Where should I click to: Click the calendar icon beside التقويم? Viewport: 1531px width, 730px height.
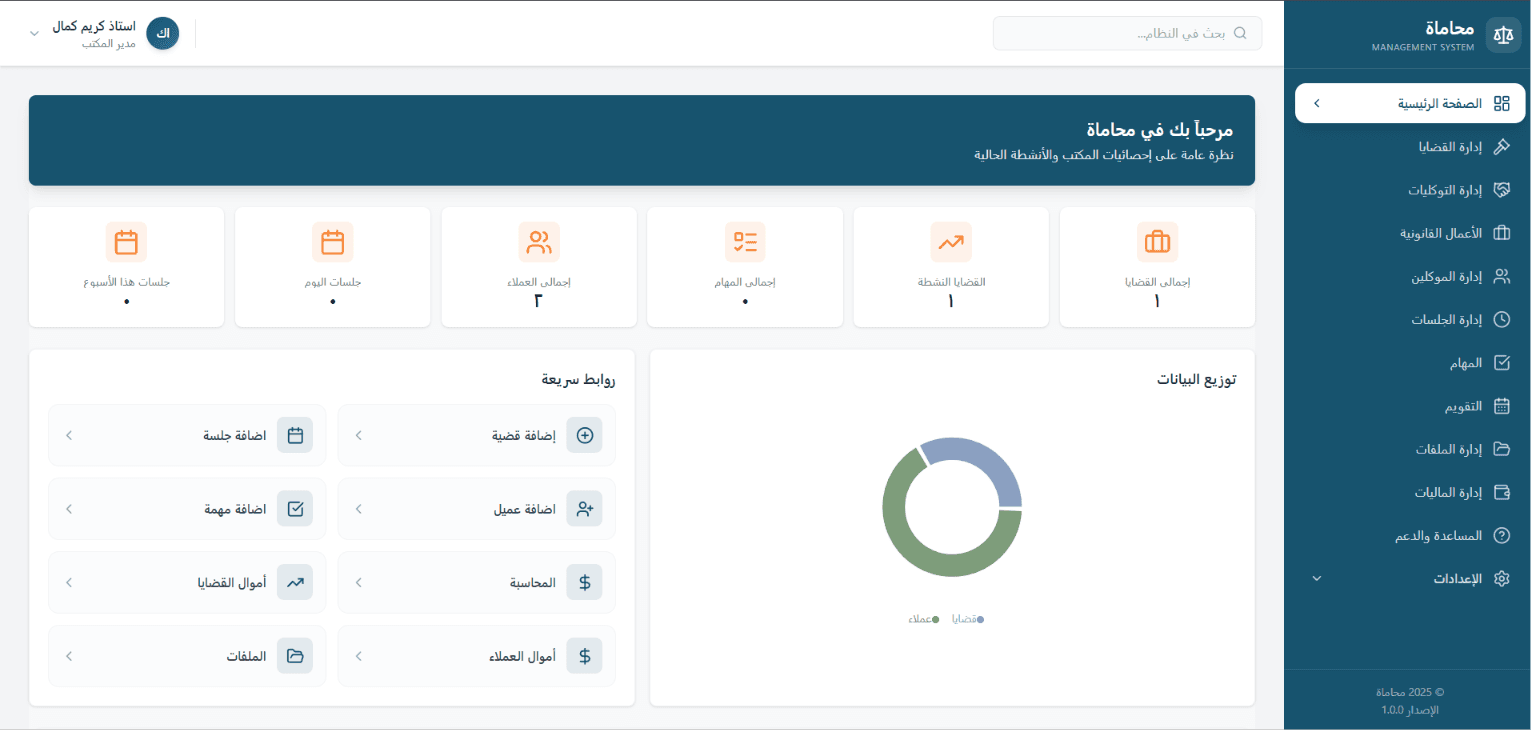(1501, 406)
